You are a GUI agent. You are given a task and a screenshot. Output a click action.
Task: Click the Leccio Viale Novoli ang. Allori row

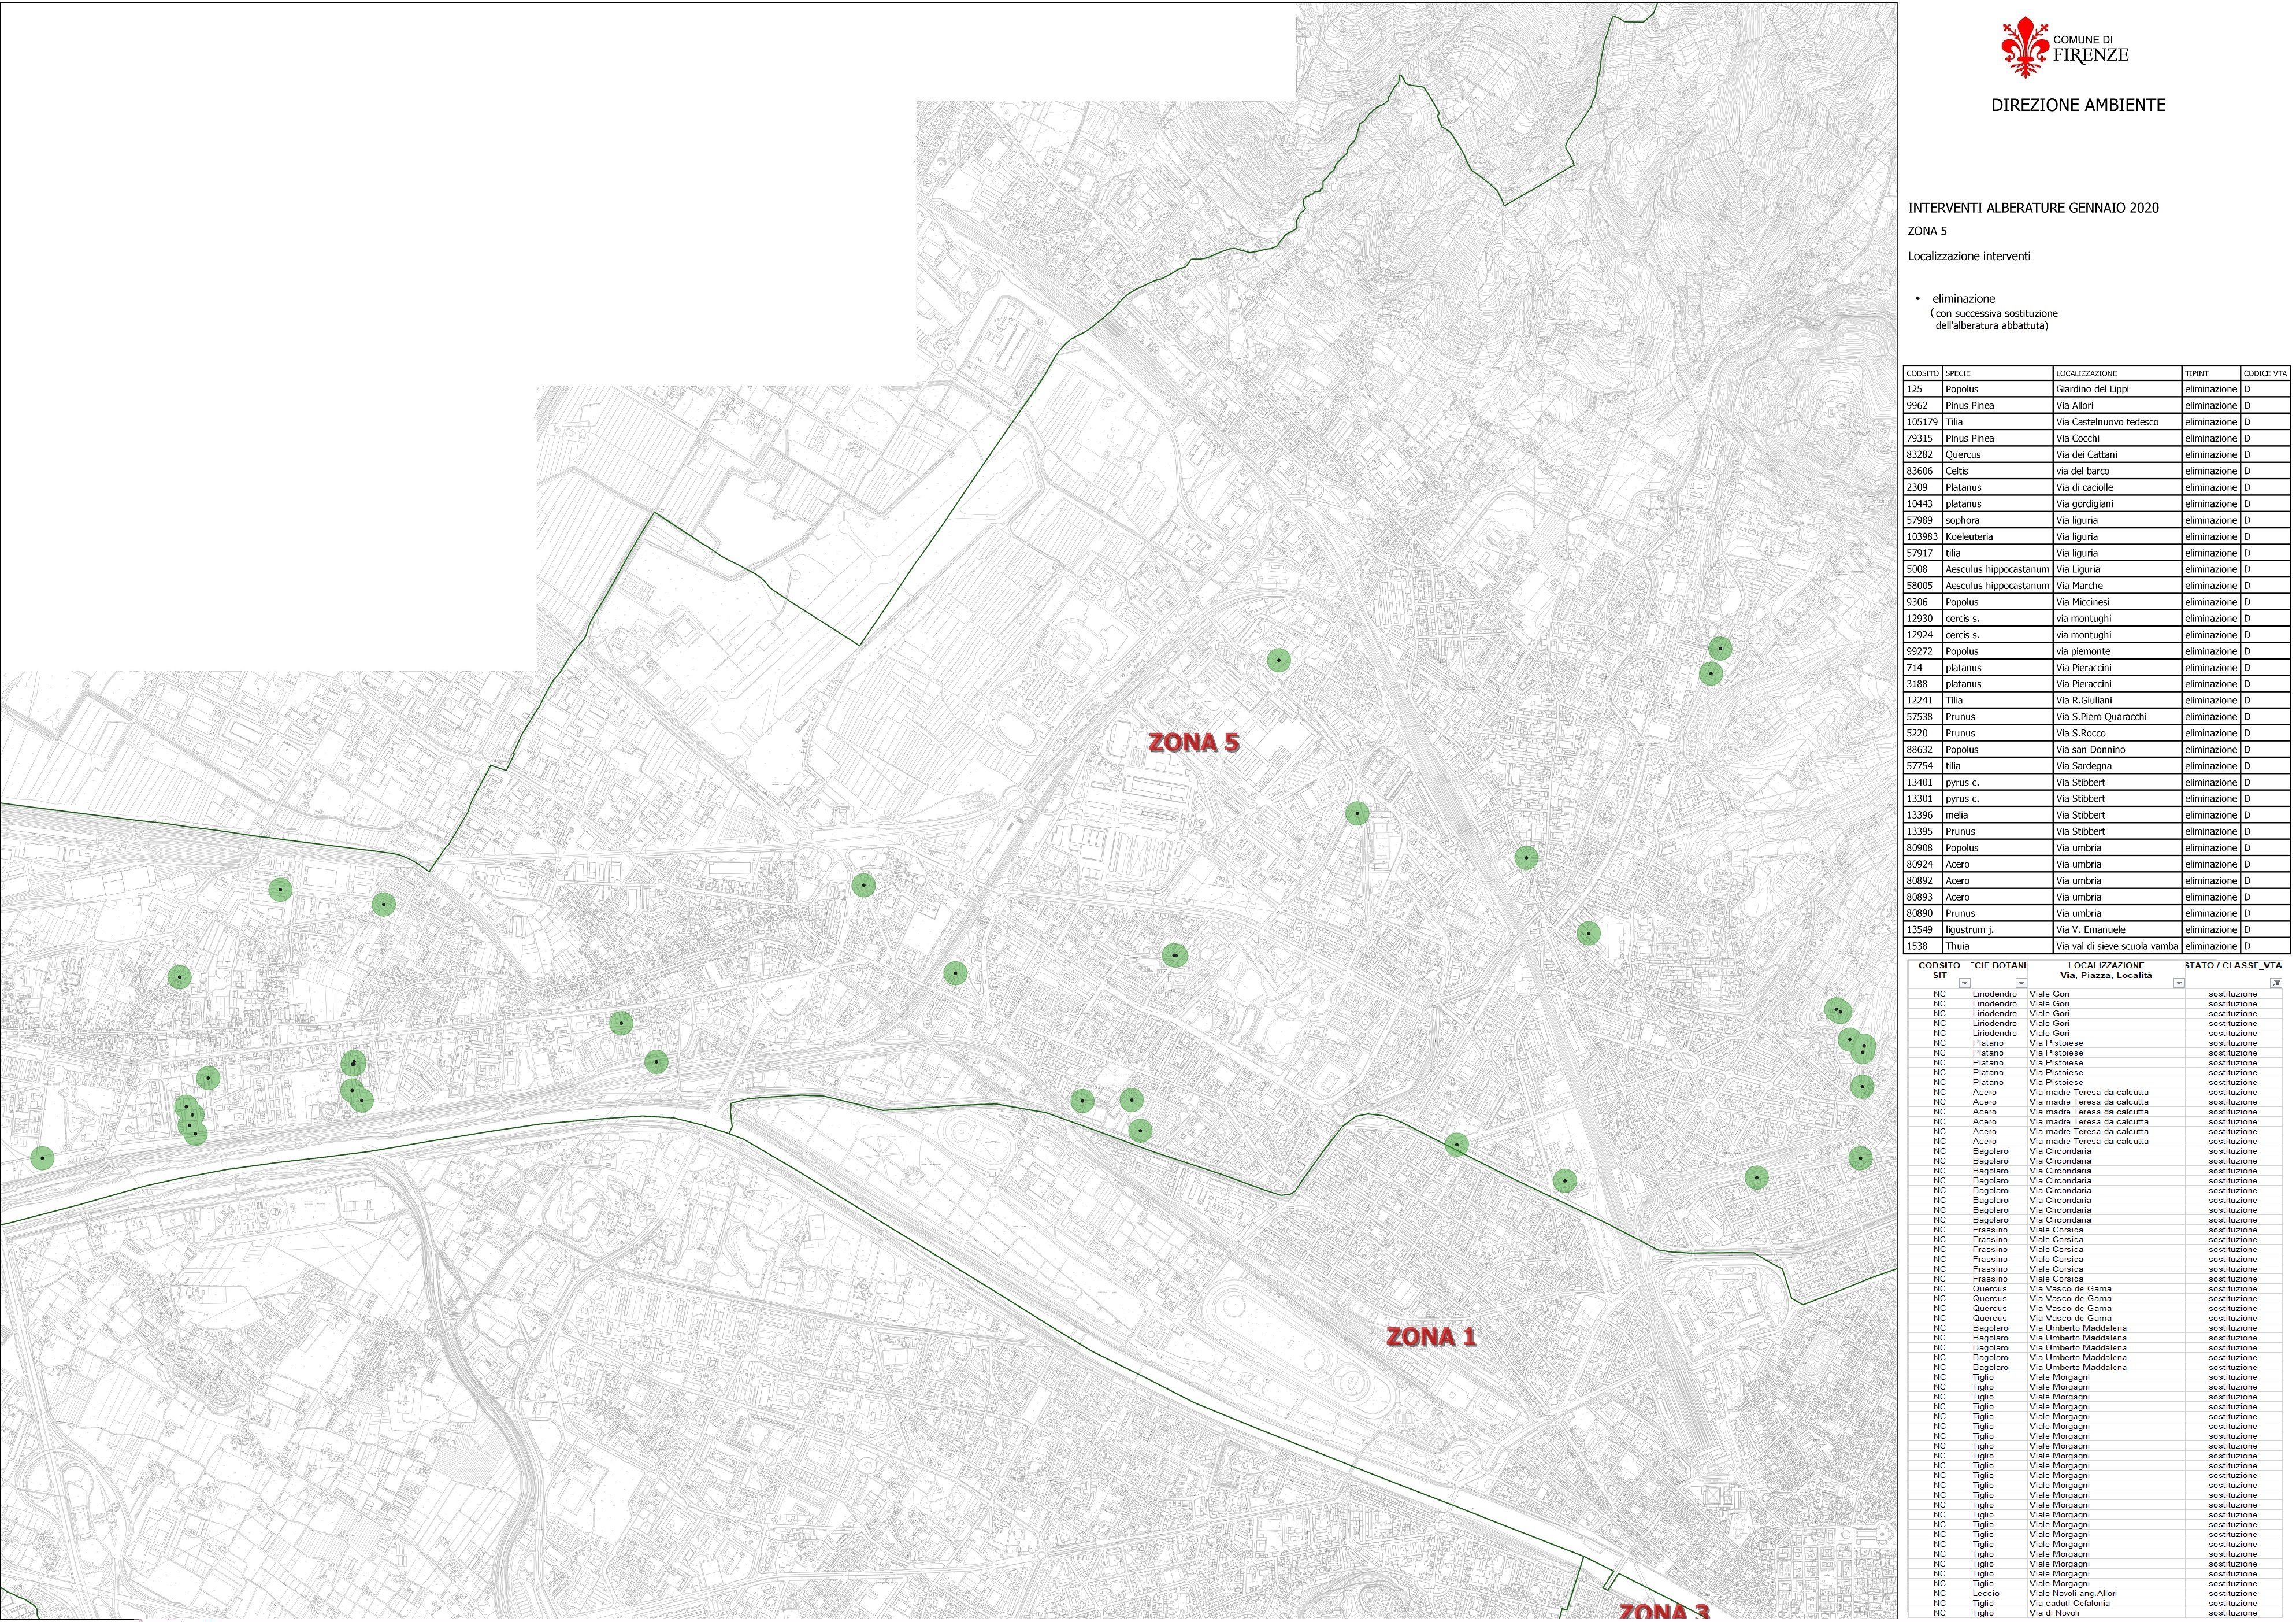click(x=2072, y=1593)
